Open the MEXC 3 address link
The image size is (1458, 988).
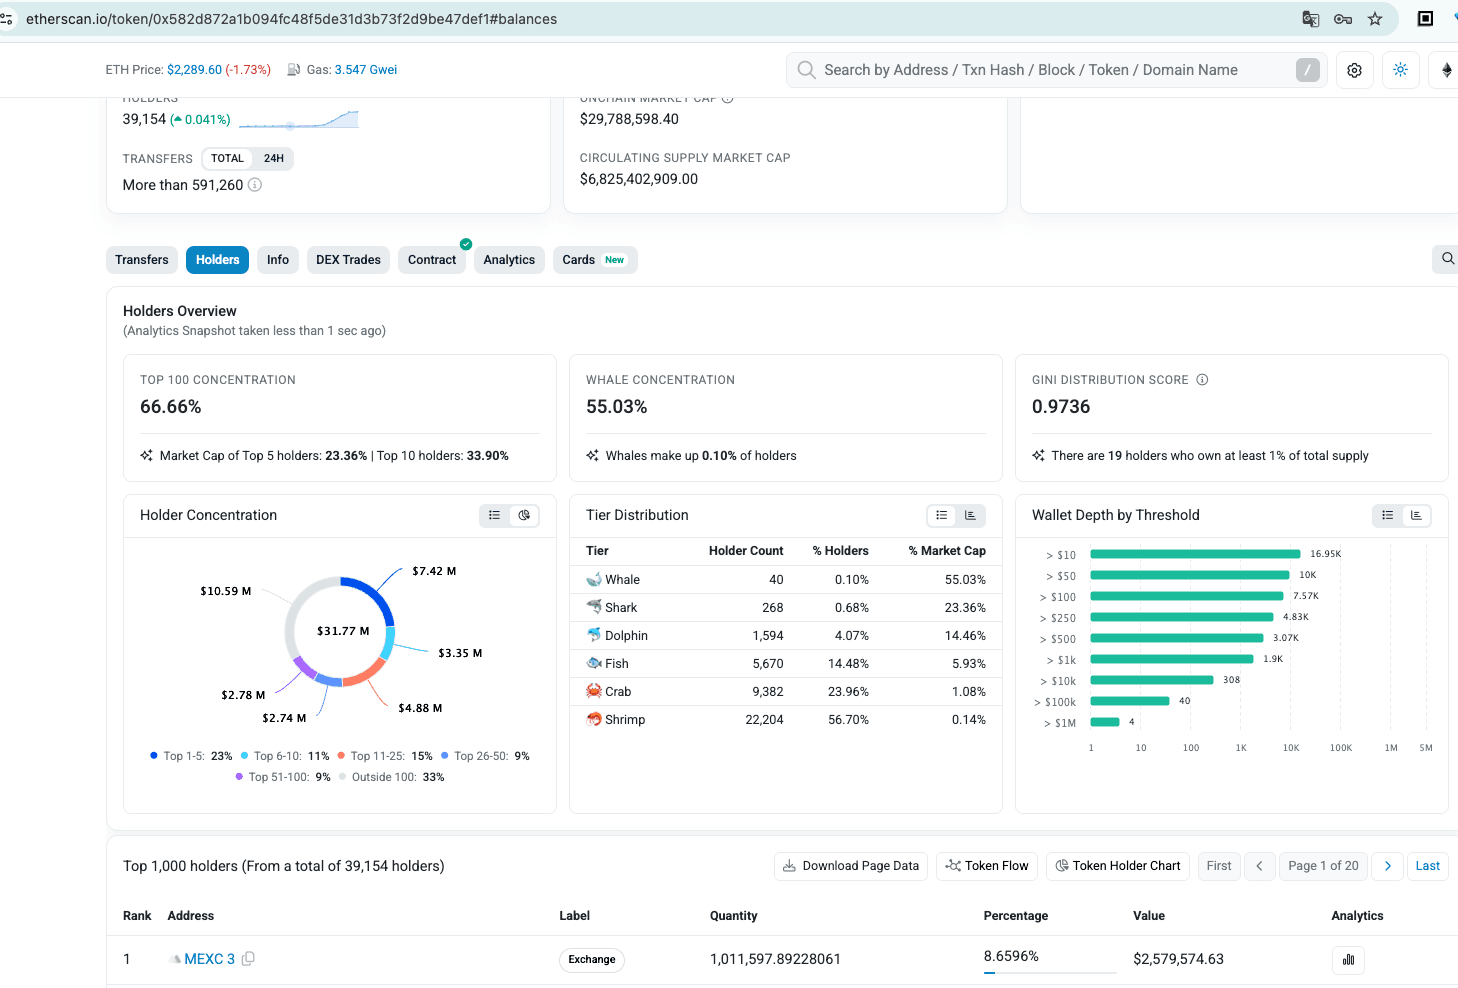(209, 959)
